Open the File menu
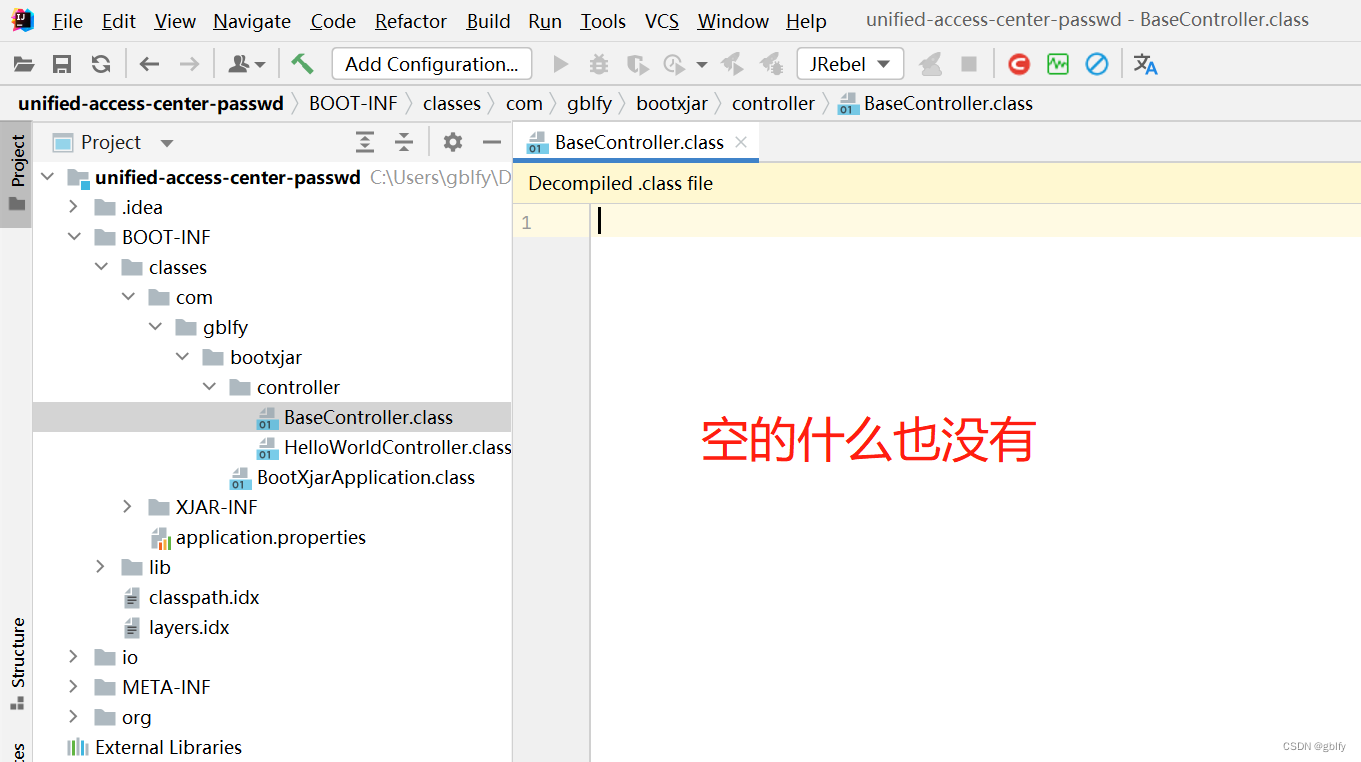1361x762 pixels. click(x=68, y=21)
